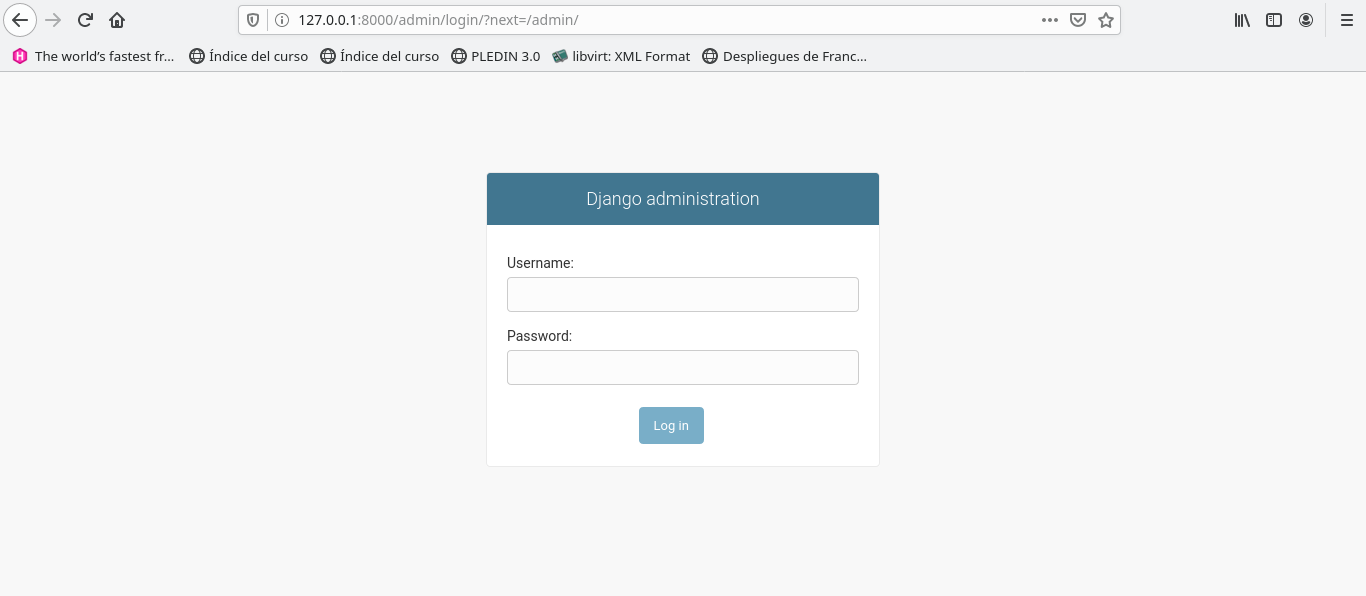Viewport: 1366px width, 596px height.
Task: Click the tracking protection shield icon
Action: 253,20
